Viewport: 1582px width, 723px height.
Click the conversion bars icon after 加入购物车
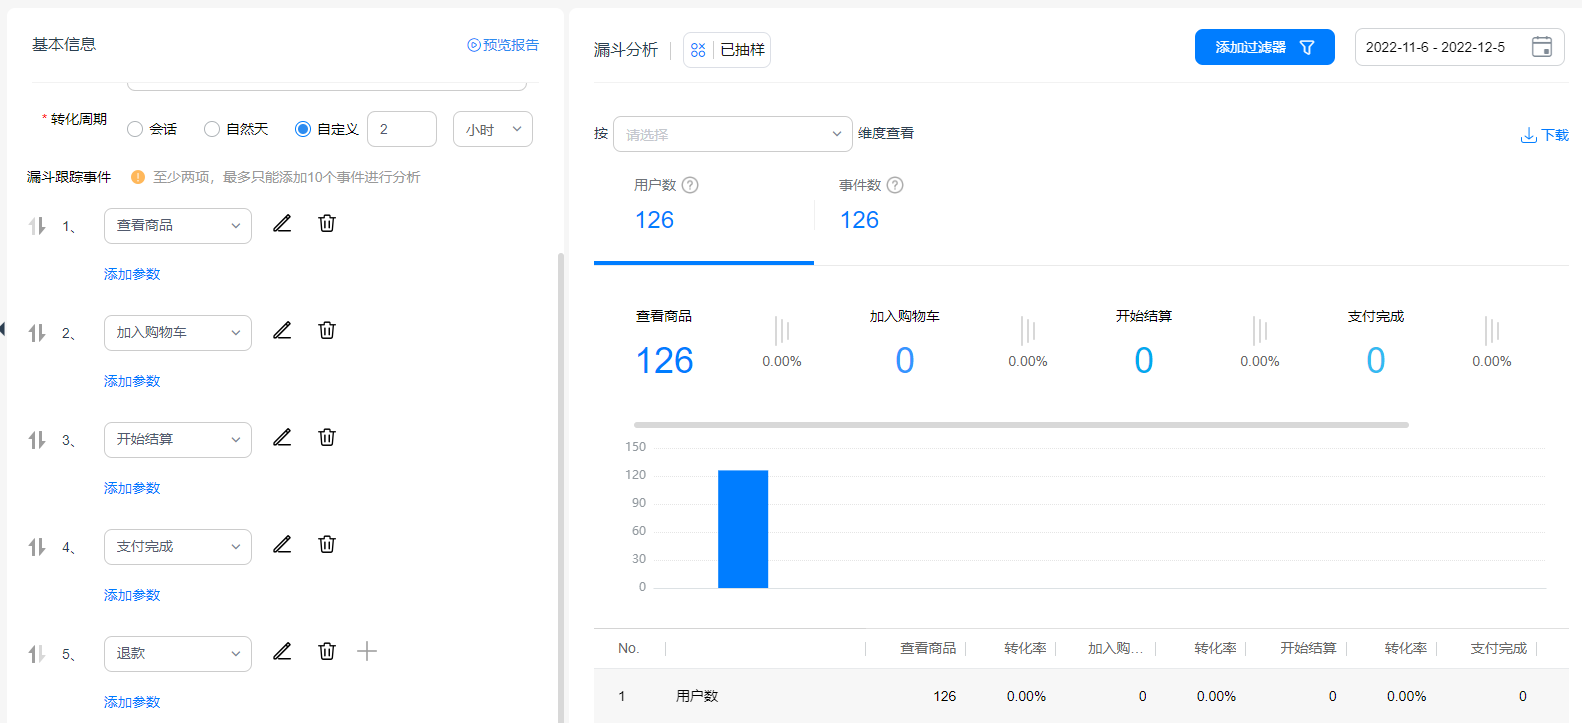[1028, 330]
